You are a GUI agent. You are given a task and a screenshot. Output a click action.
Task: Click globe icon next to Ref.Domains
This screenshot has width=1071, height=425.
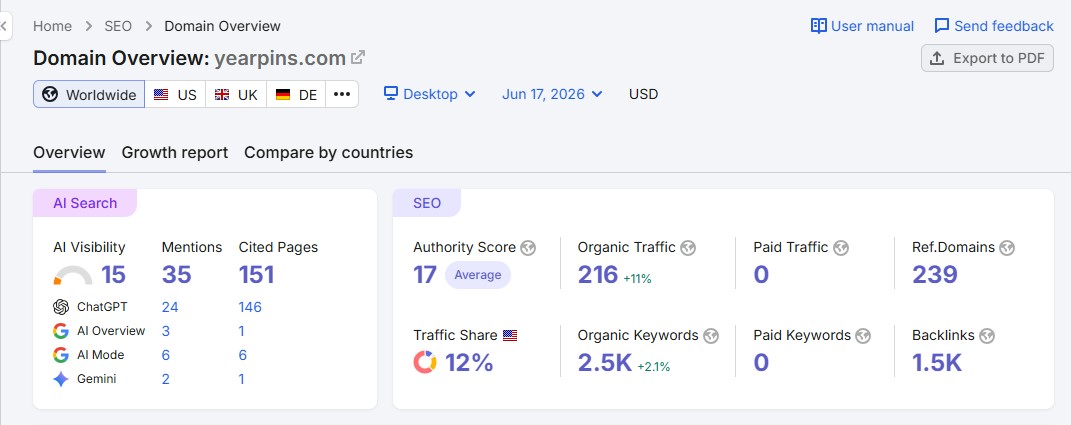tap(1007, 248)
